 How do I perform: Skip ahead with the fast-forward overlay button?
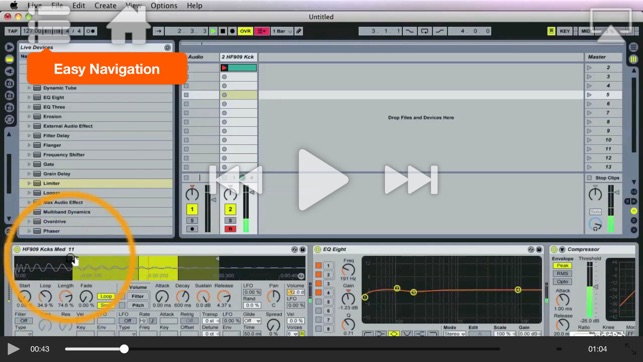[411, 180]
